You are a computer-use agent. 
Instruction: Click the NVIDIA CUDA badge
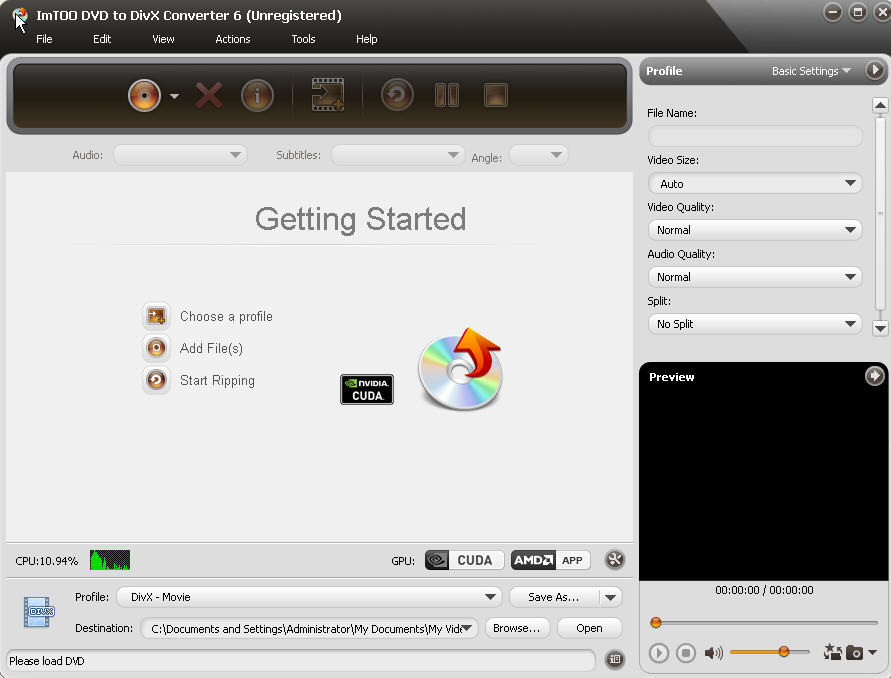click(367, 389)
